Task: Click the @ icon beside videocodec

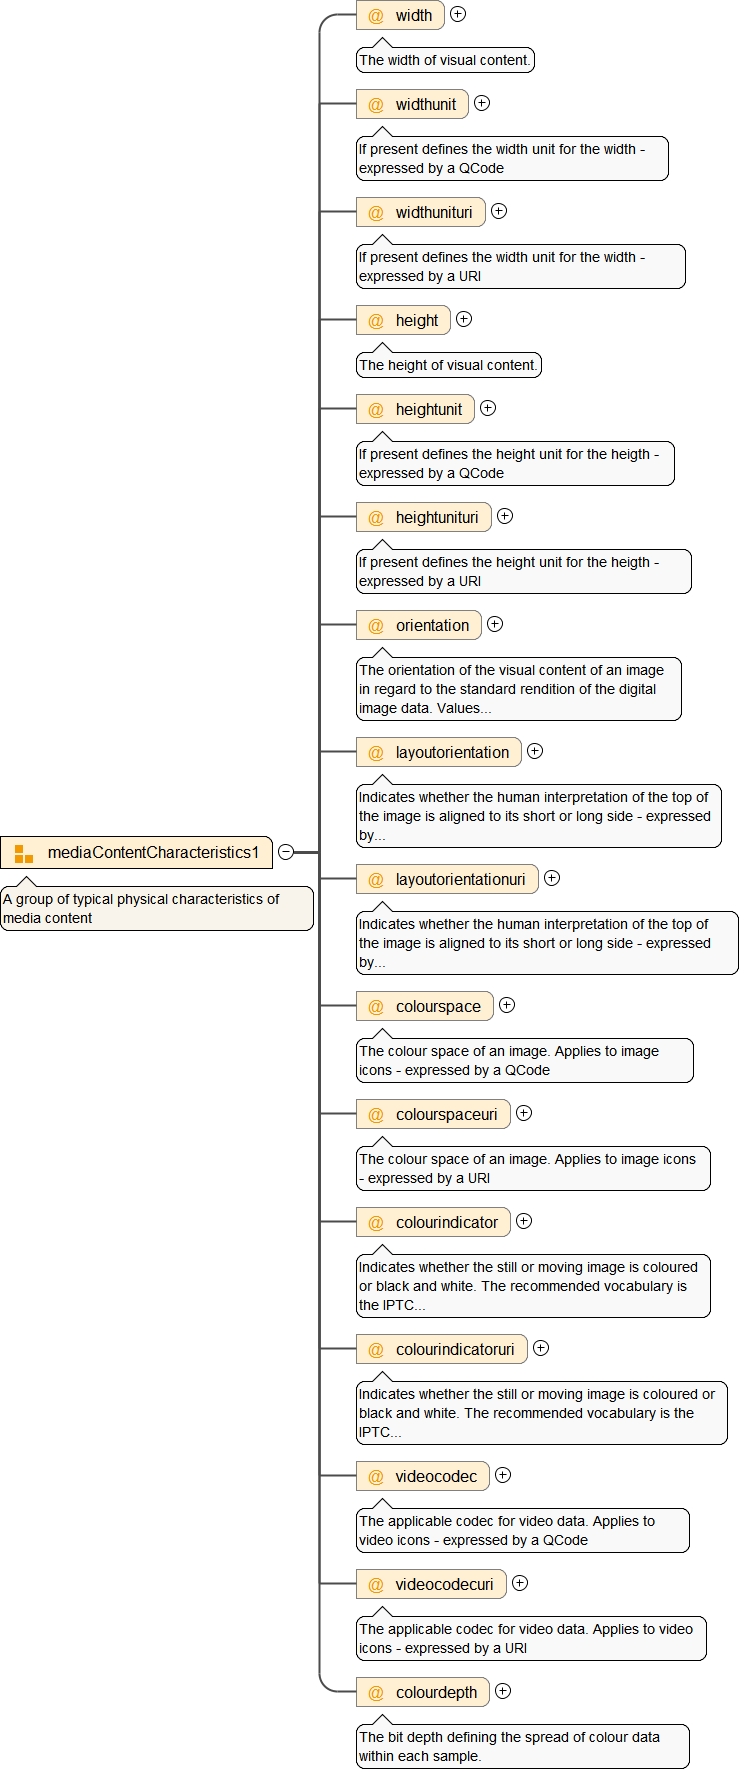Action: coord(376,1477)
